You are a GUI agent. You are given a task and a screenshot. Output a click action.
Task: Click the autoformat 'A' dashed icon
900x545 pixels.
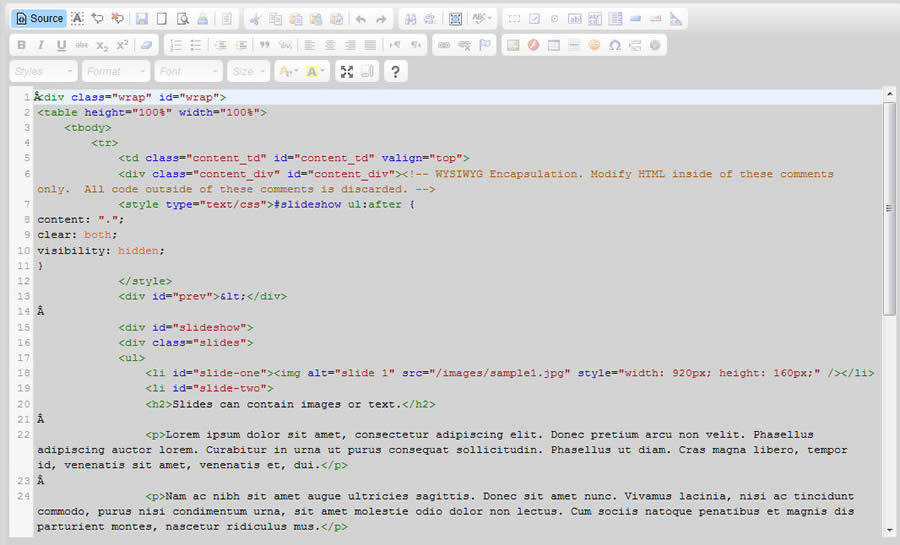coord(77,18)
